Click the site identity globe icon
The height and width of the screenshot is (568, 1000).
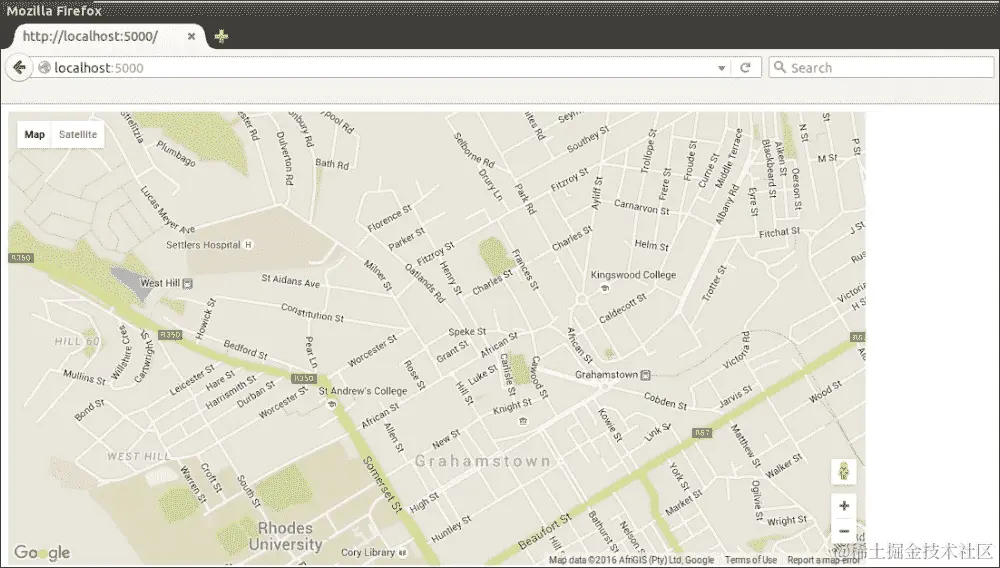coord(44,68)
